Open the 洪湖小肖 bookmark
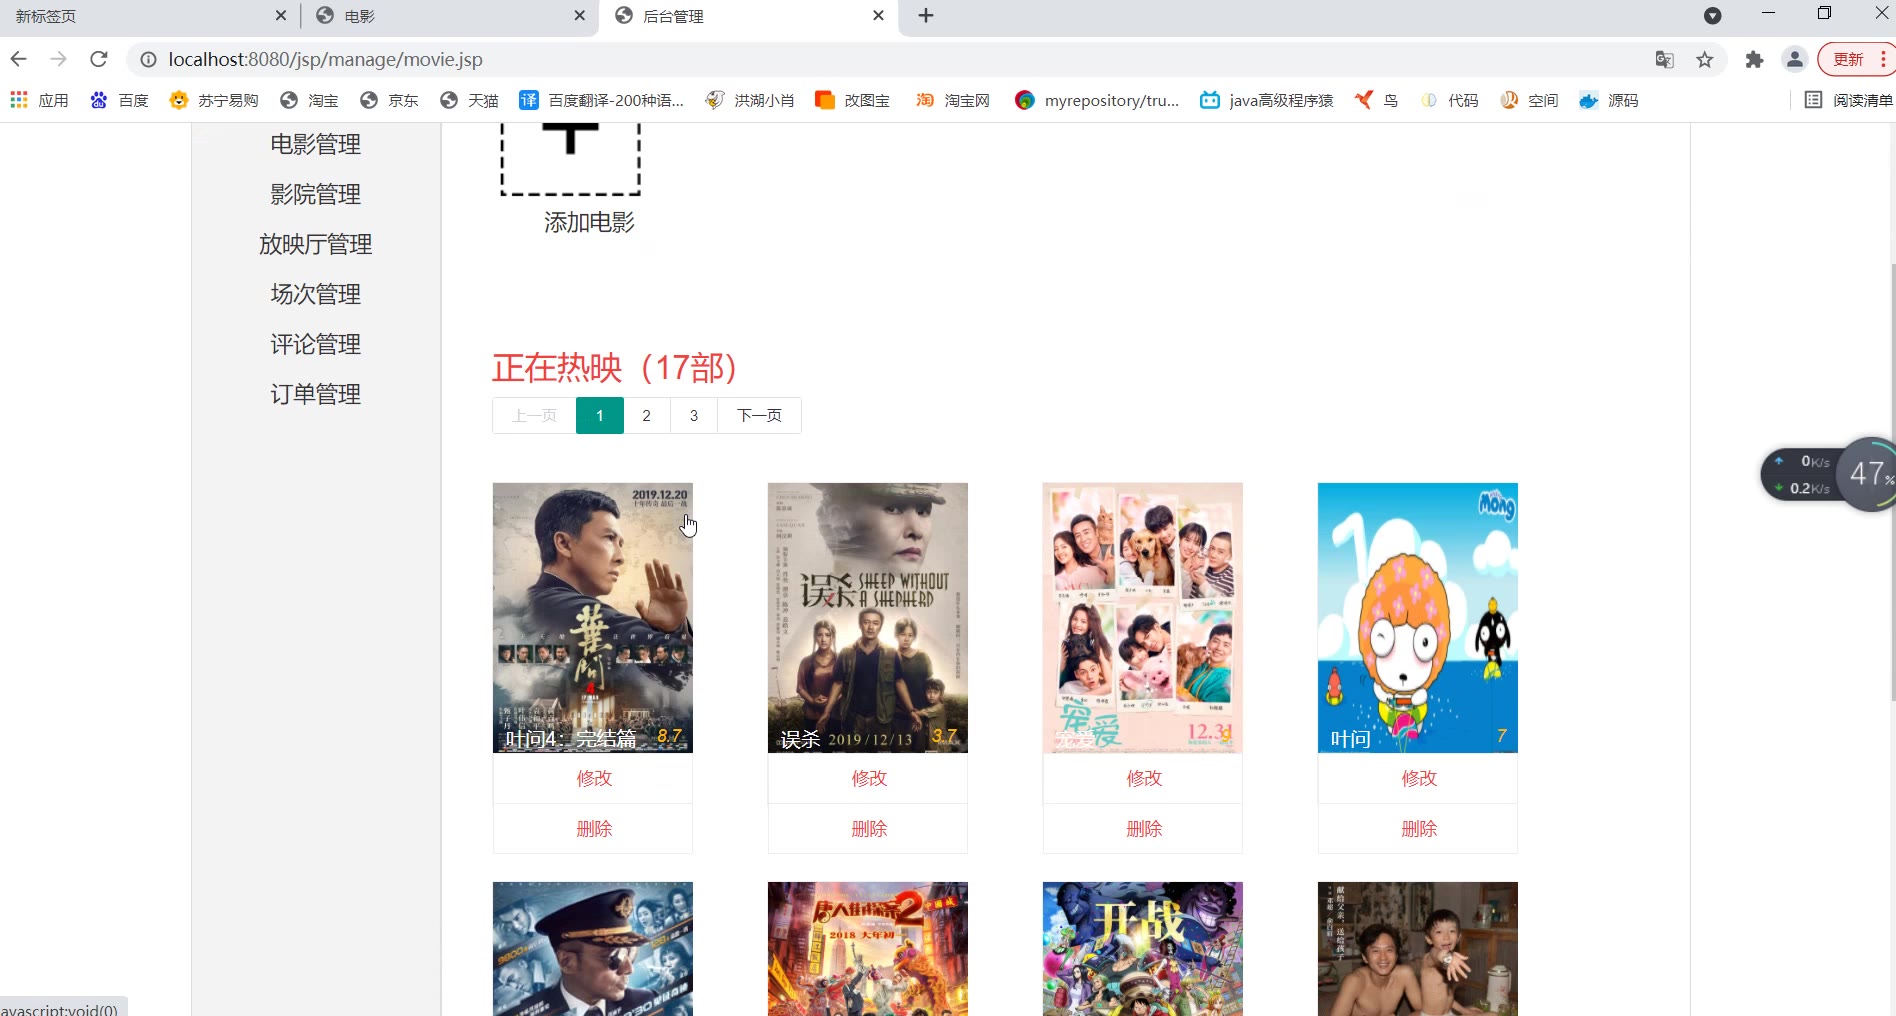 [750, 100]
